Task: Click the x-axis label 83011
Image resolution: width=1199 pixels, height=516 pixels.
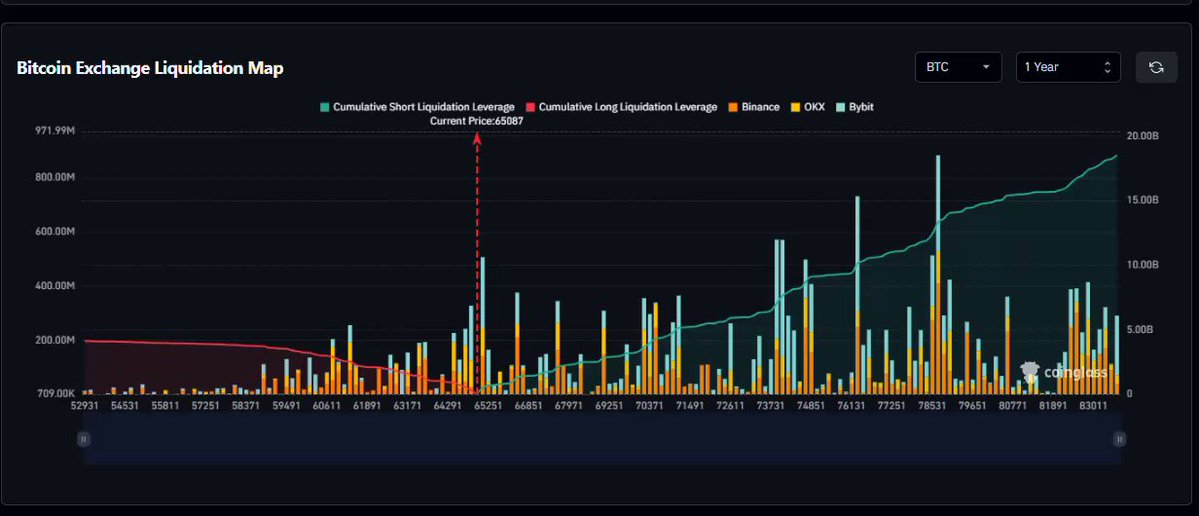Action: [x=1094, y=405]
